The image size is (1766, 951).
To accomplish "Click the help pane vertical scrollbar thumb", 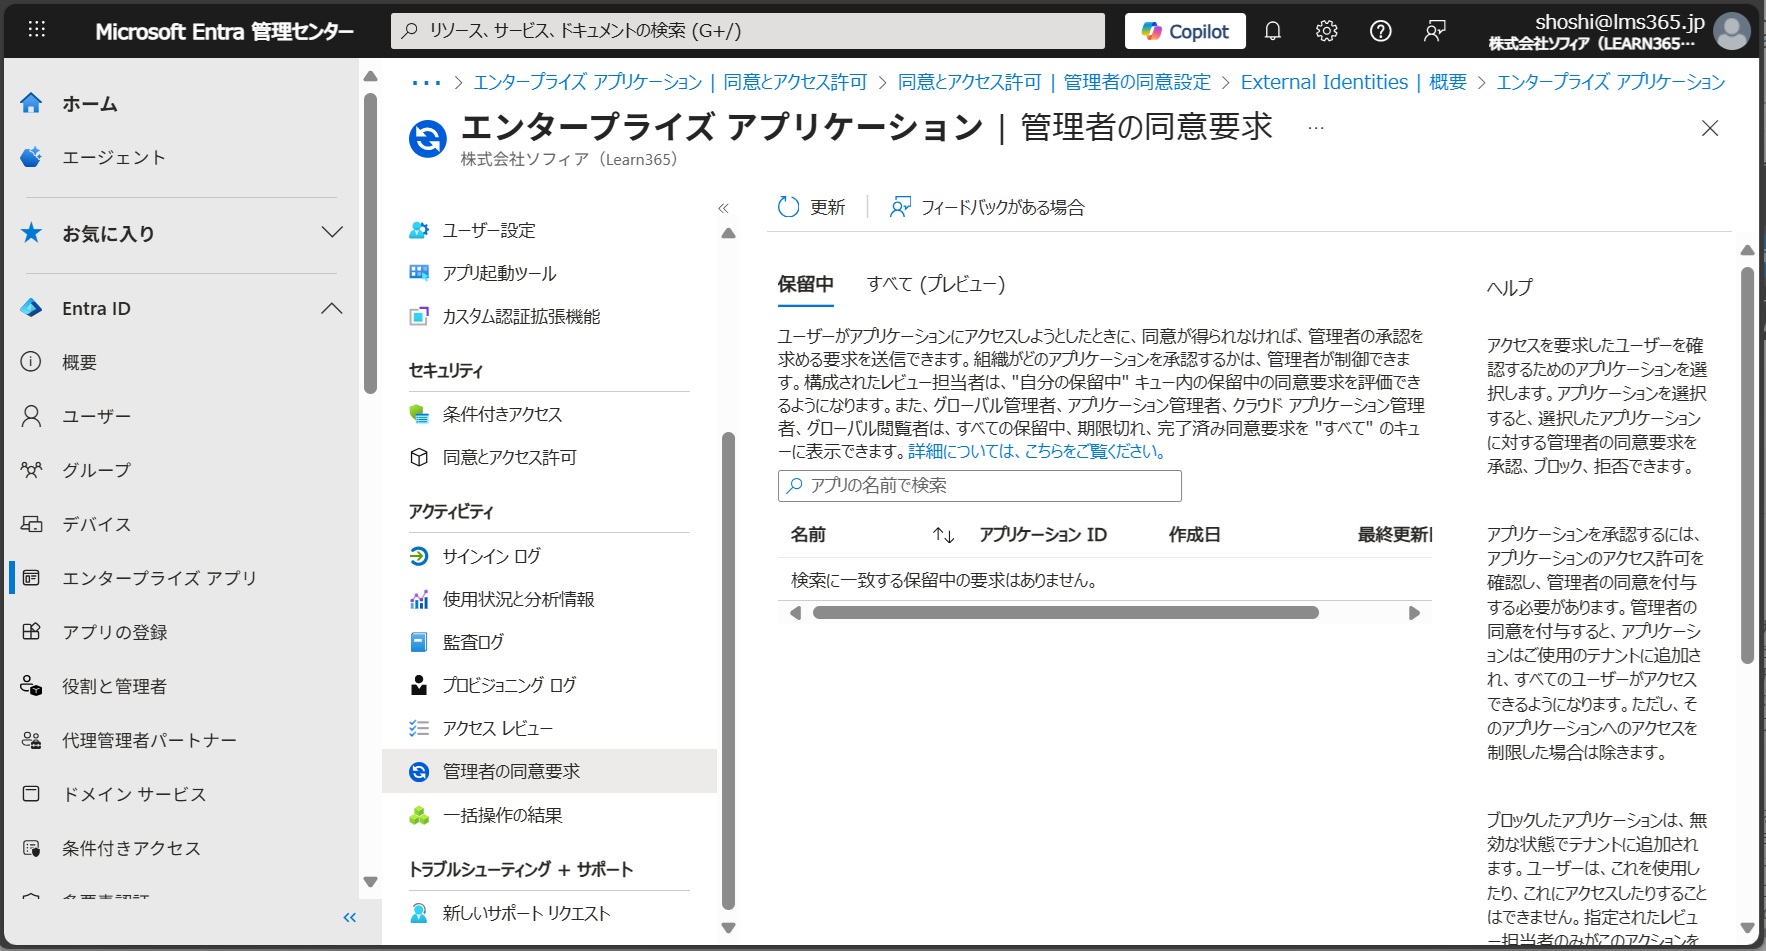I will 1747,465.
